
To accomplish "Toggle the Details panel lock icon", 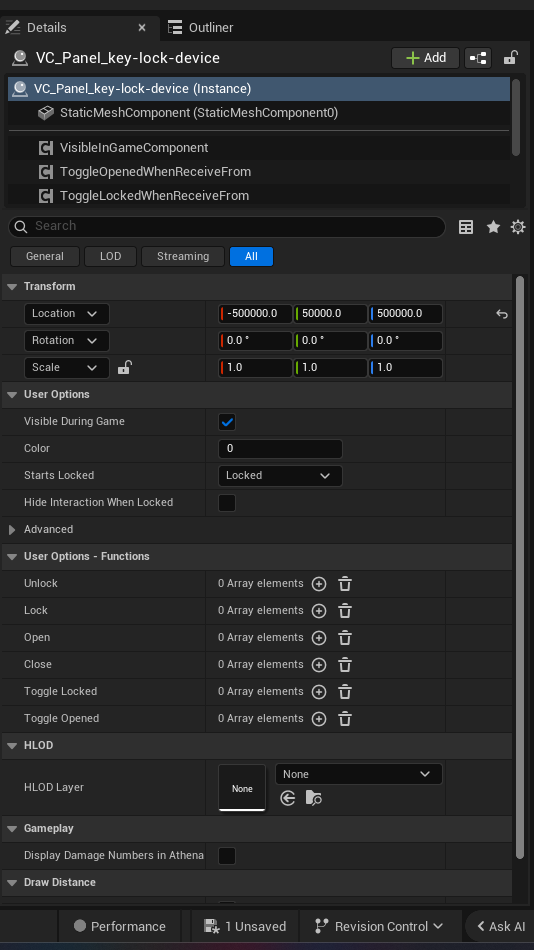I will click(x=511, y=58).
